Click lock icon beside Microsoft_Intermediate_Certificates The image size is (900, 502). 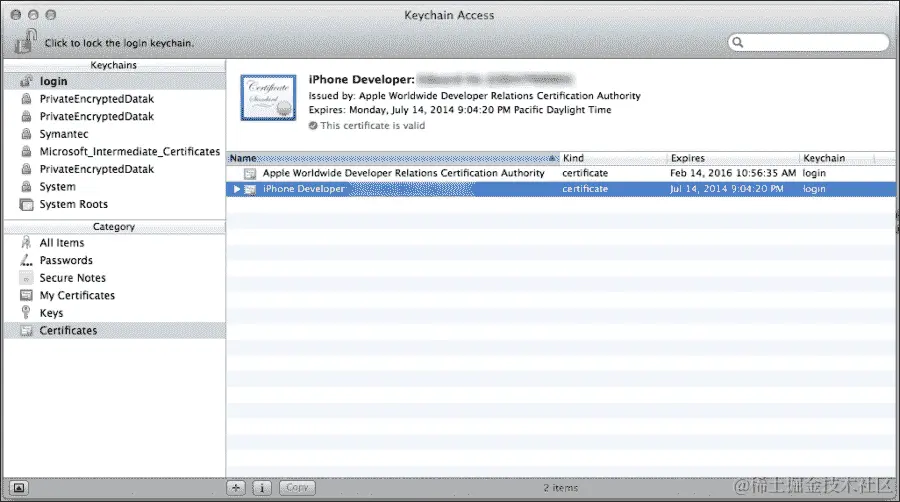26,151
